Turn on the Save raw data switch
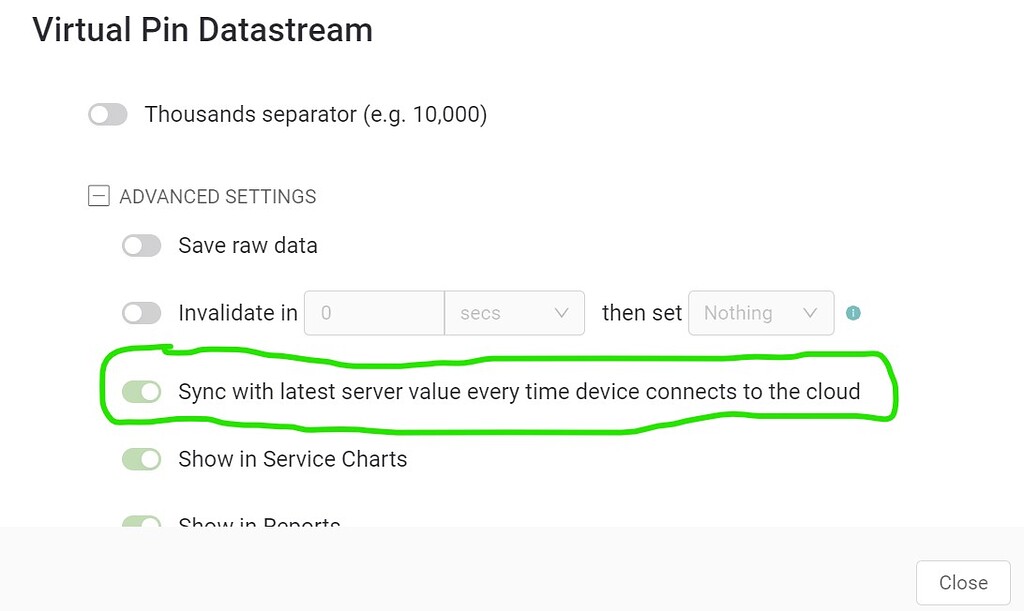 click(141, 246)
